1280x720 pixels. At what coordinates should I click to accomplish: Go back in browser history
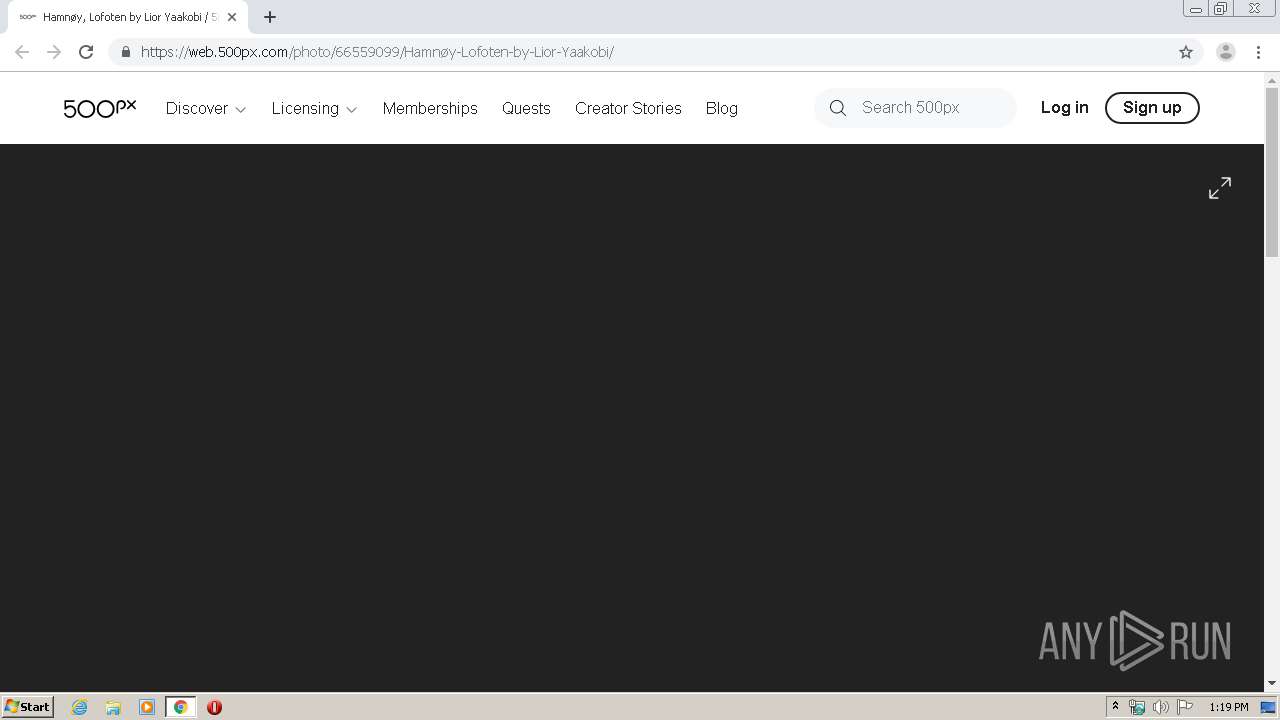coord(22,52)
